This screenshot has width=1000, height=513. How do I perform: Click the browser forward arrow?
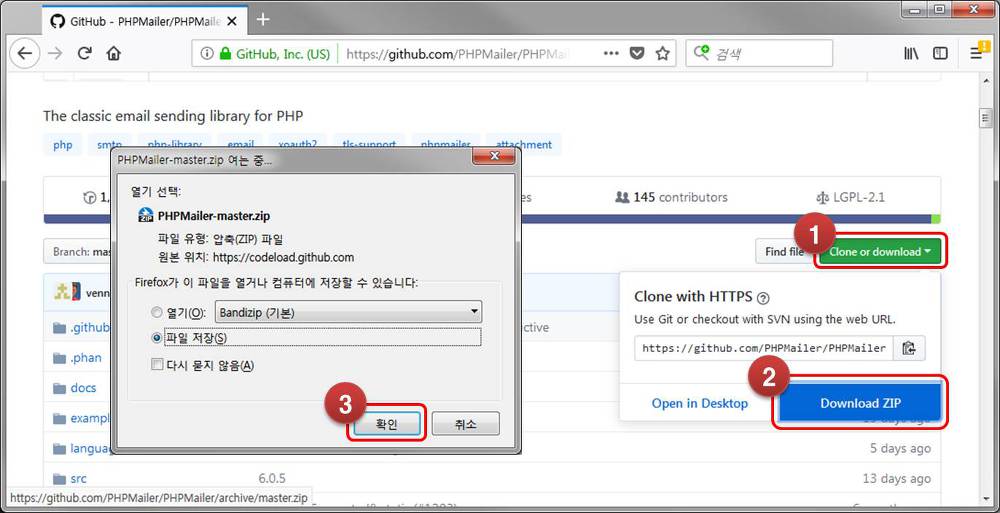click(55, 54)
